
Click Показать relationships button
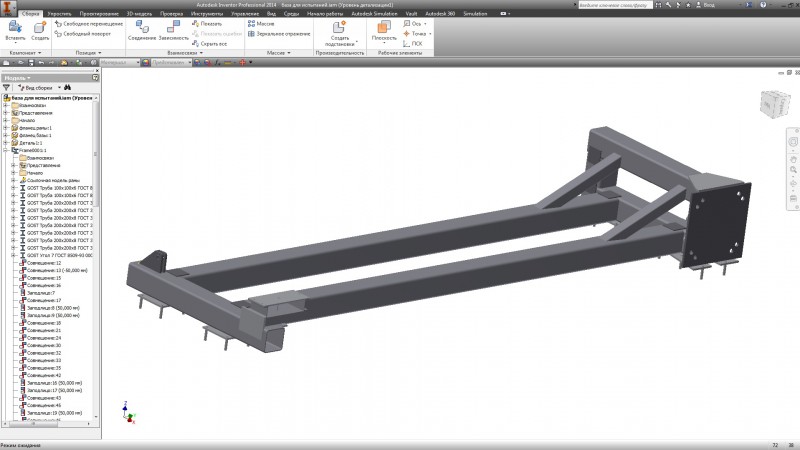pos(207,23)
